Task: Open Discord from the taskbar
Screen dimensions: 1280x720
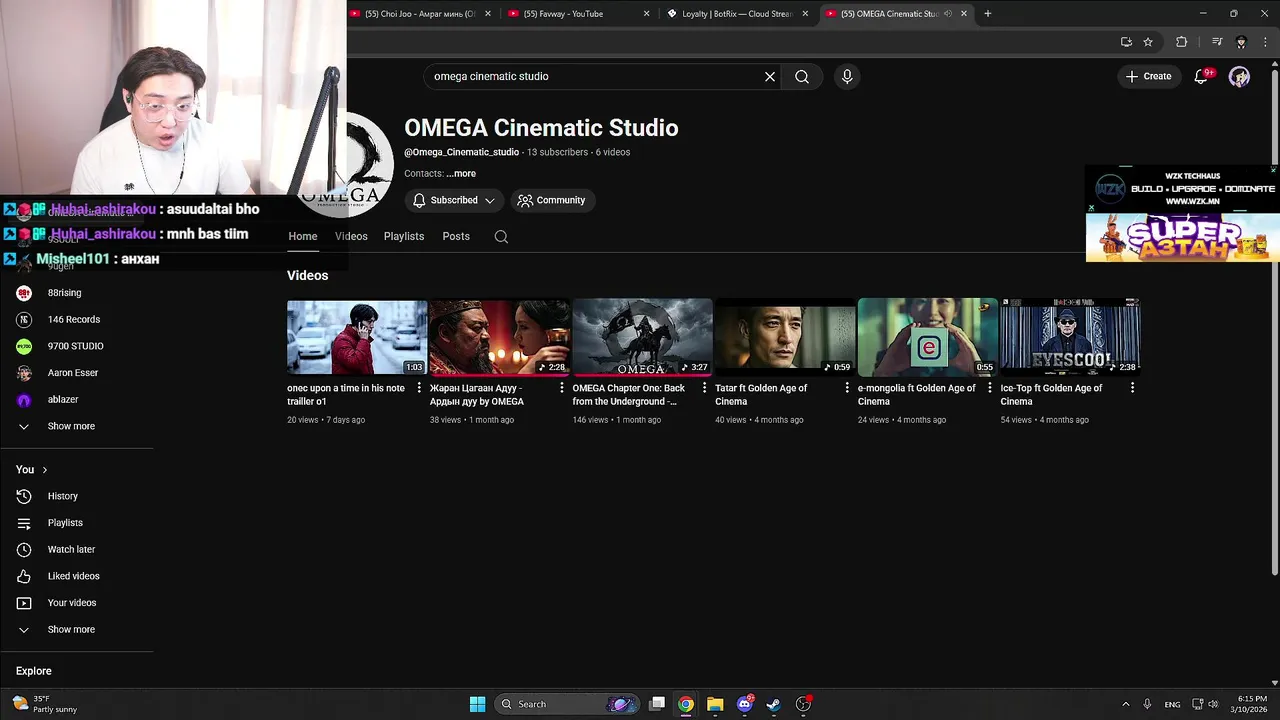Action: point(744,704)
